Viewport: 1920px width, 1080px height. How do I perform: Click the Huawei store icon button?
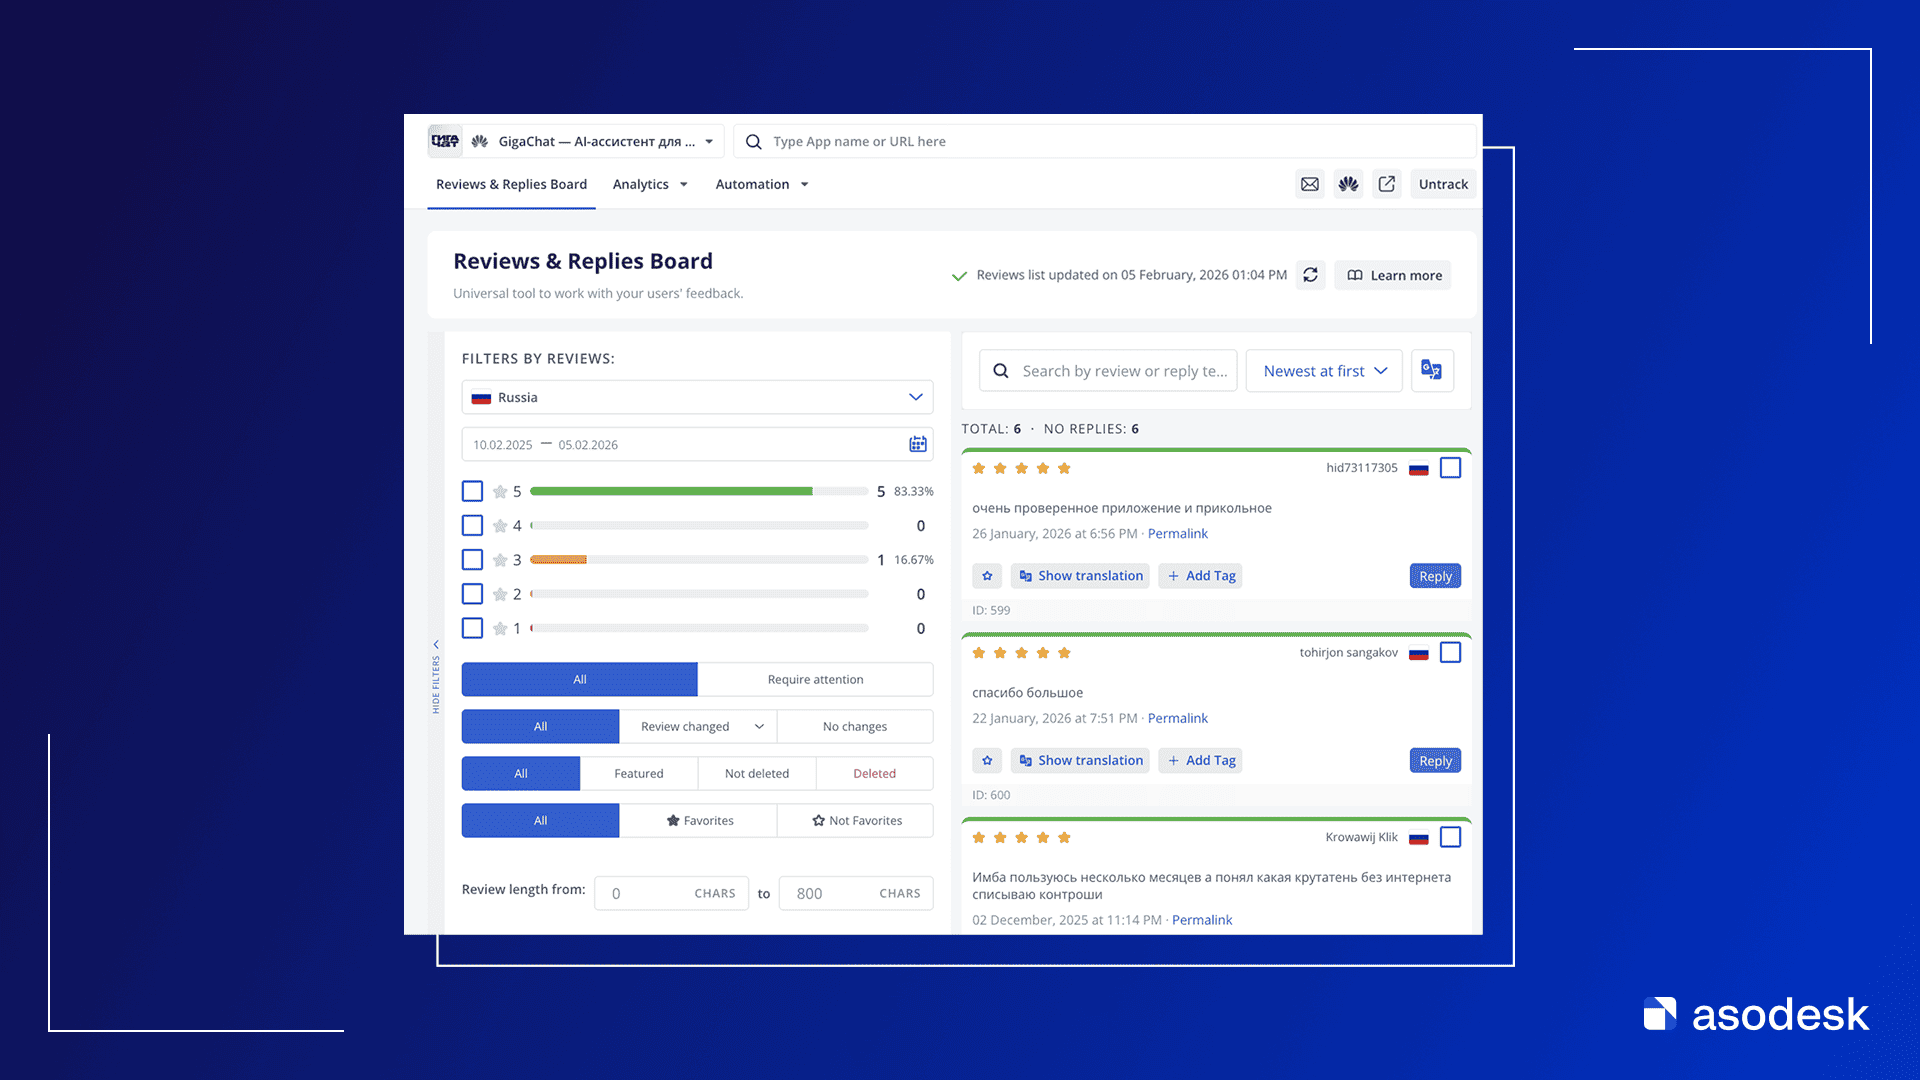[x=1348, y=184]
